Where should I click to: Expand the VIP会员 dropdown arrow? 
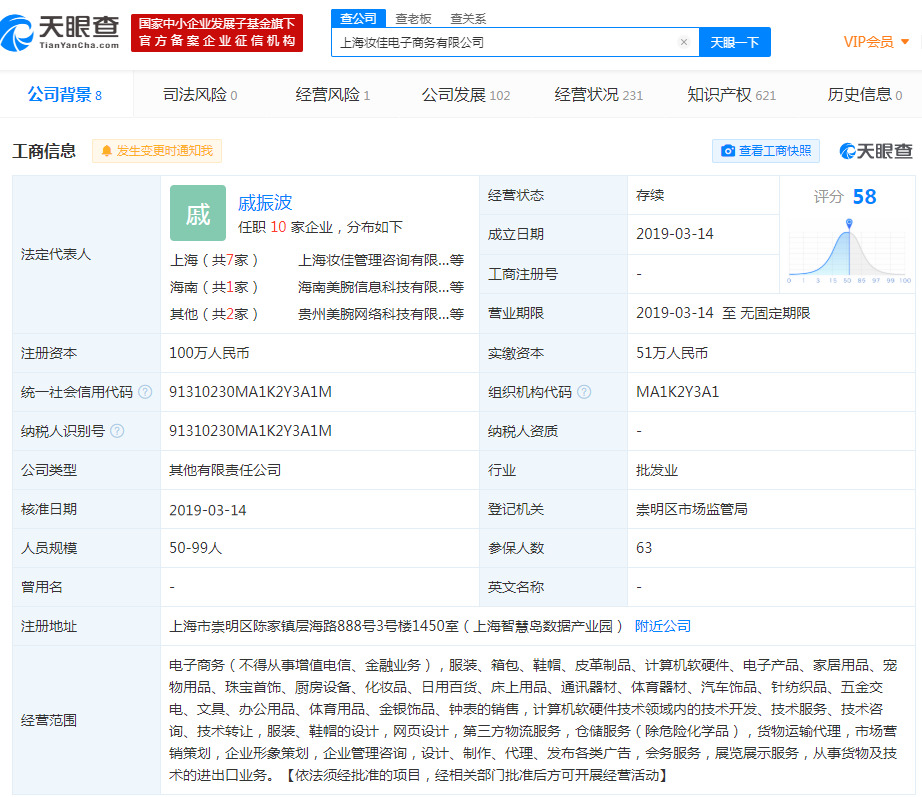tap(905, 42)
